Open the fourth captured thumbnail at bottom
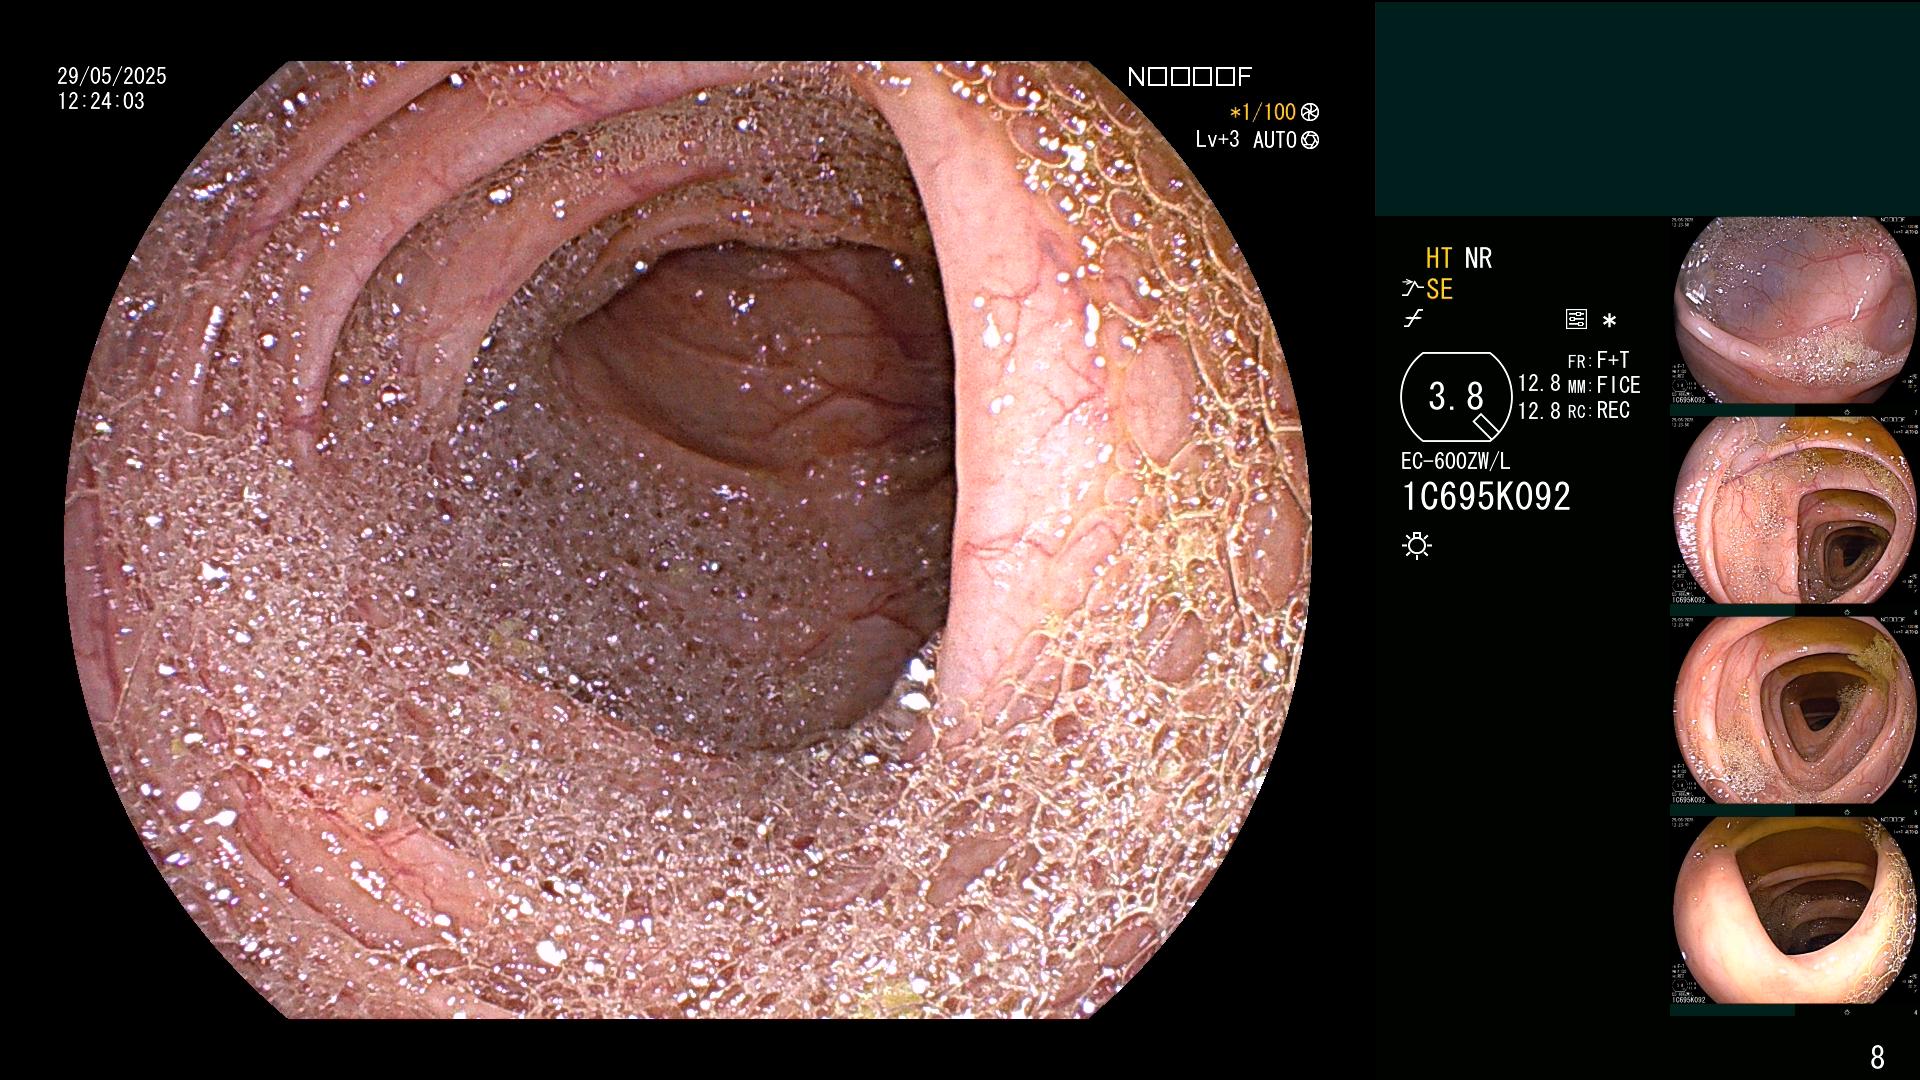Screen dimensions: 1920x1080 (1794, 911)
